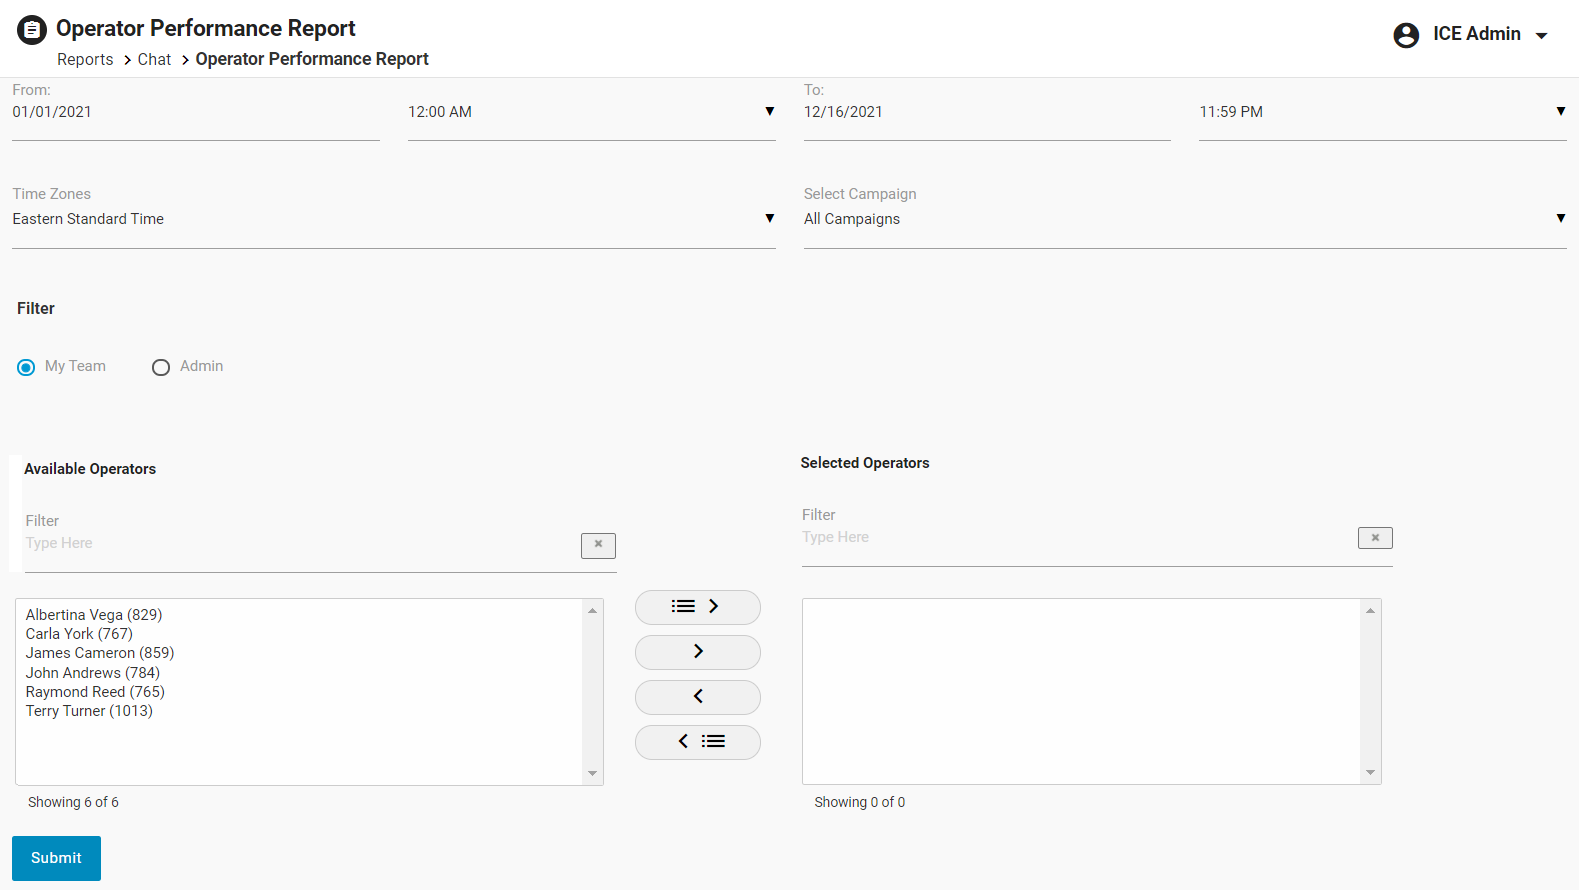The width and height of the screenshot is (1579, 890).
Task: Select the Admin radio button
Action: click(161, 367)
